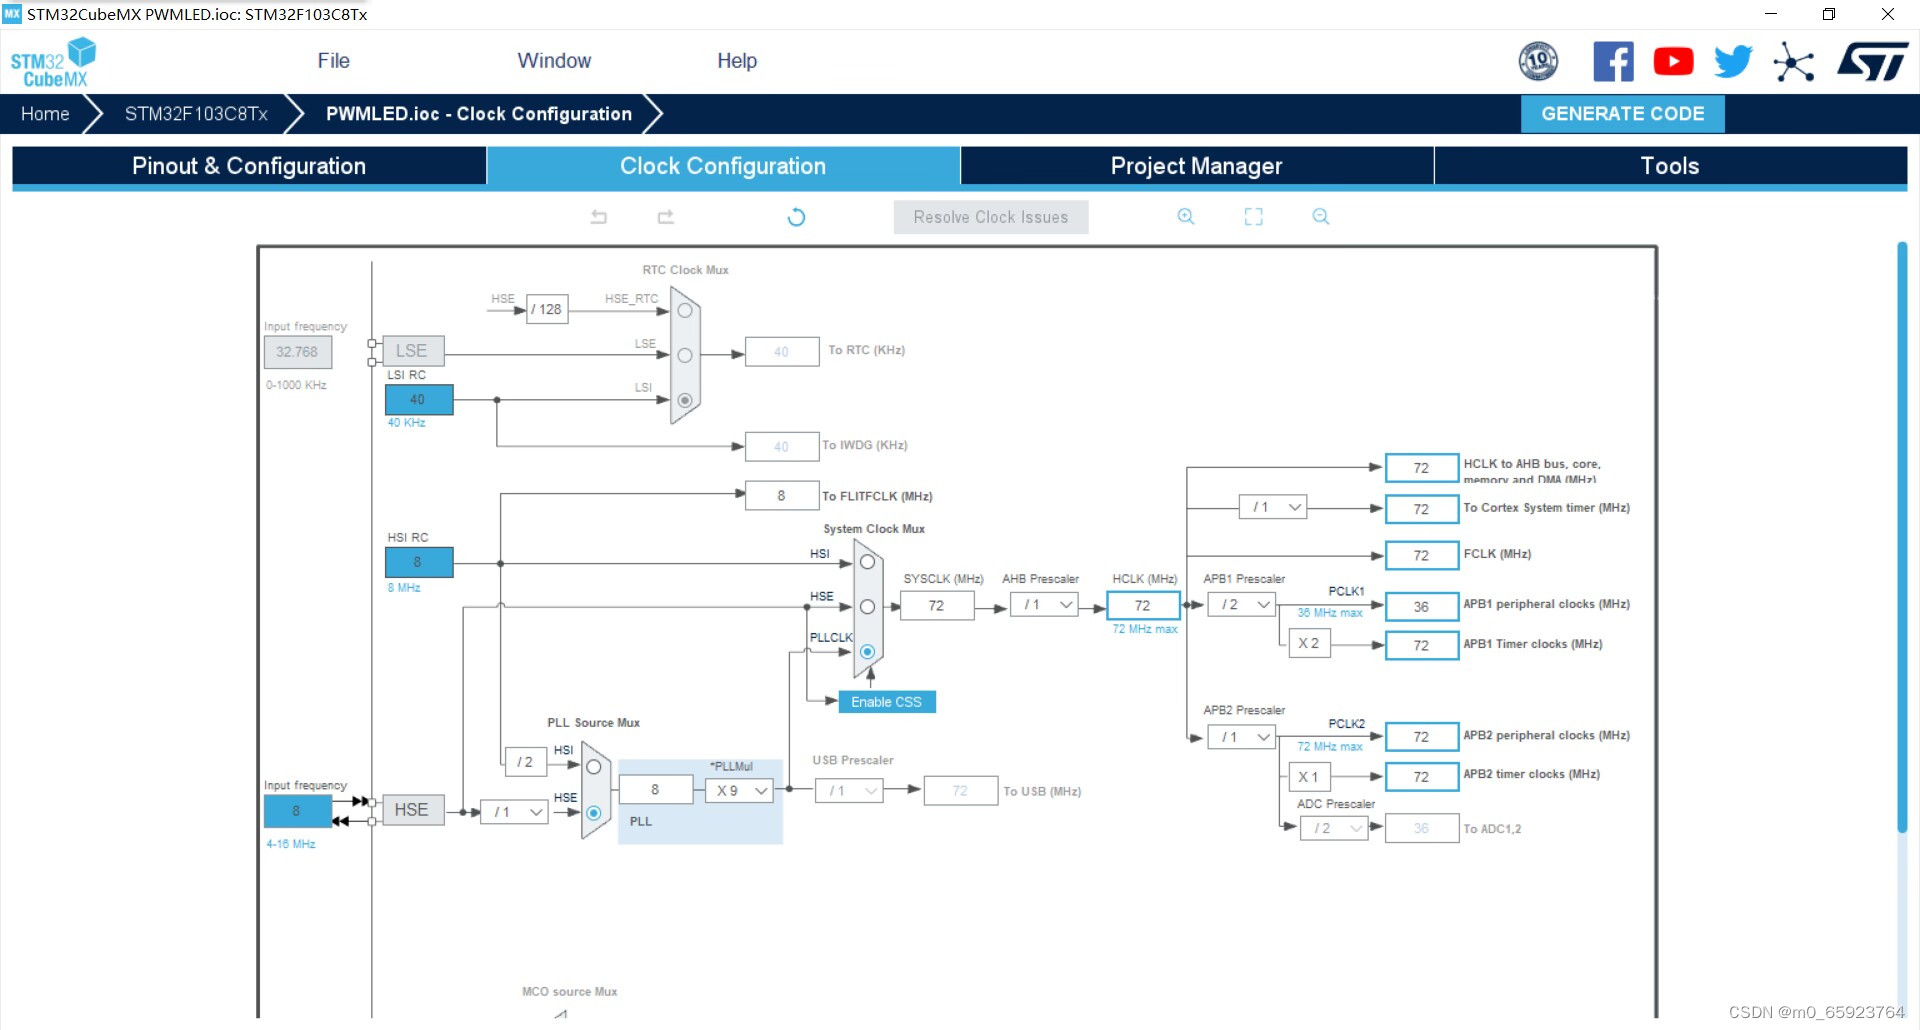Screen dimensions: 1920x1030
Task: Open the AHB Prescaler dropdown
Action: pyautogui.click(x=1044, y=605)
